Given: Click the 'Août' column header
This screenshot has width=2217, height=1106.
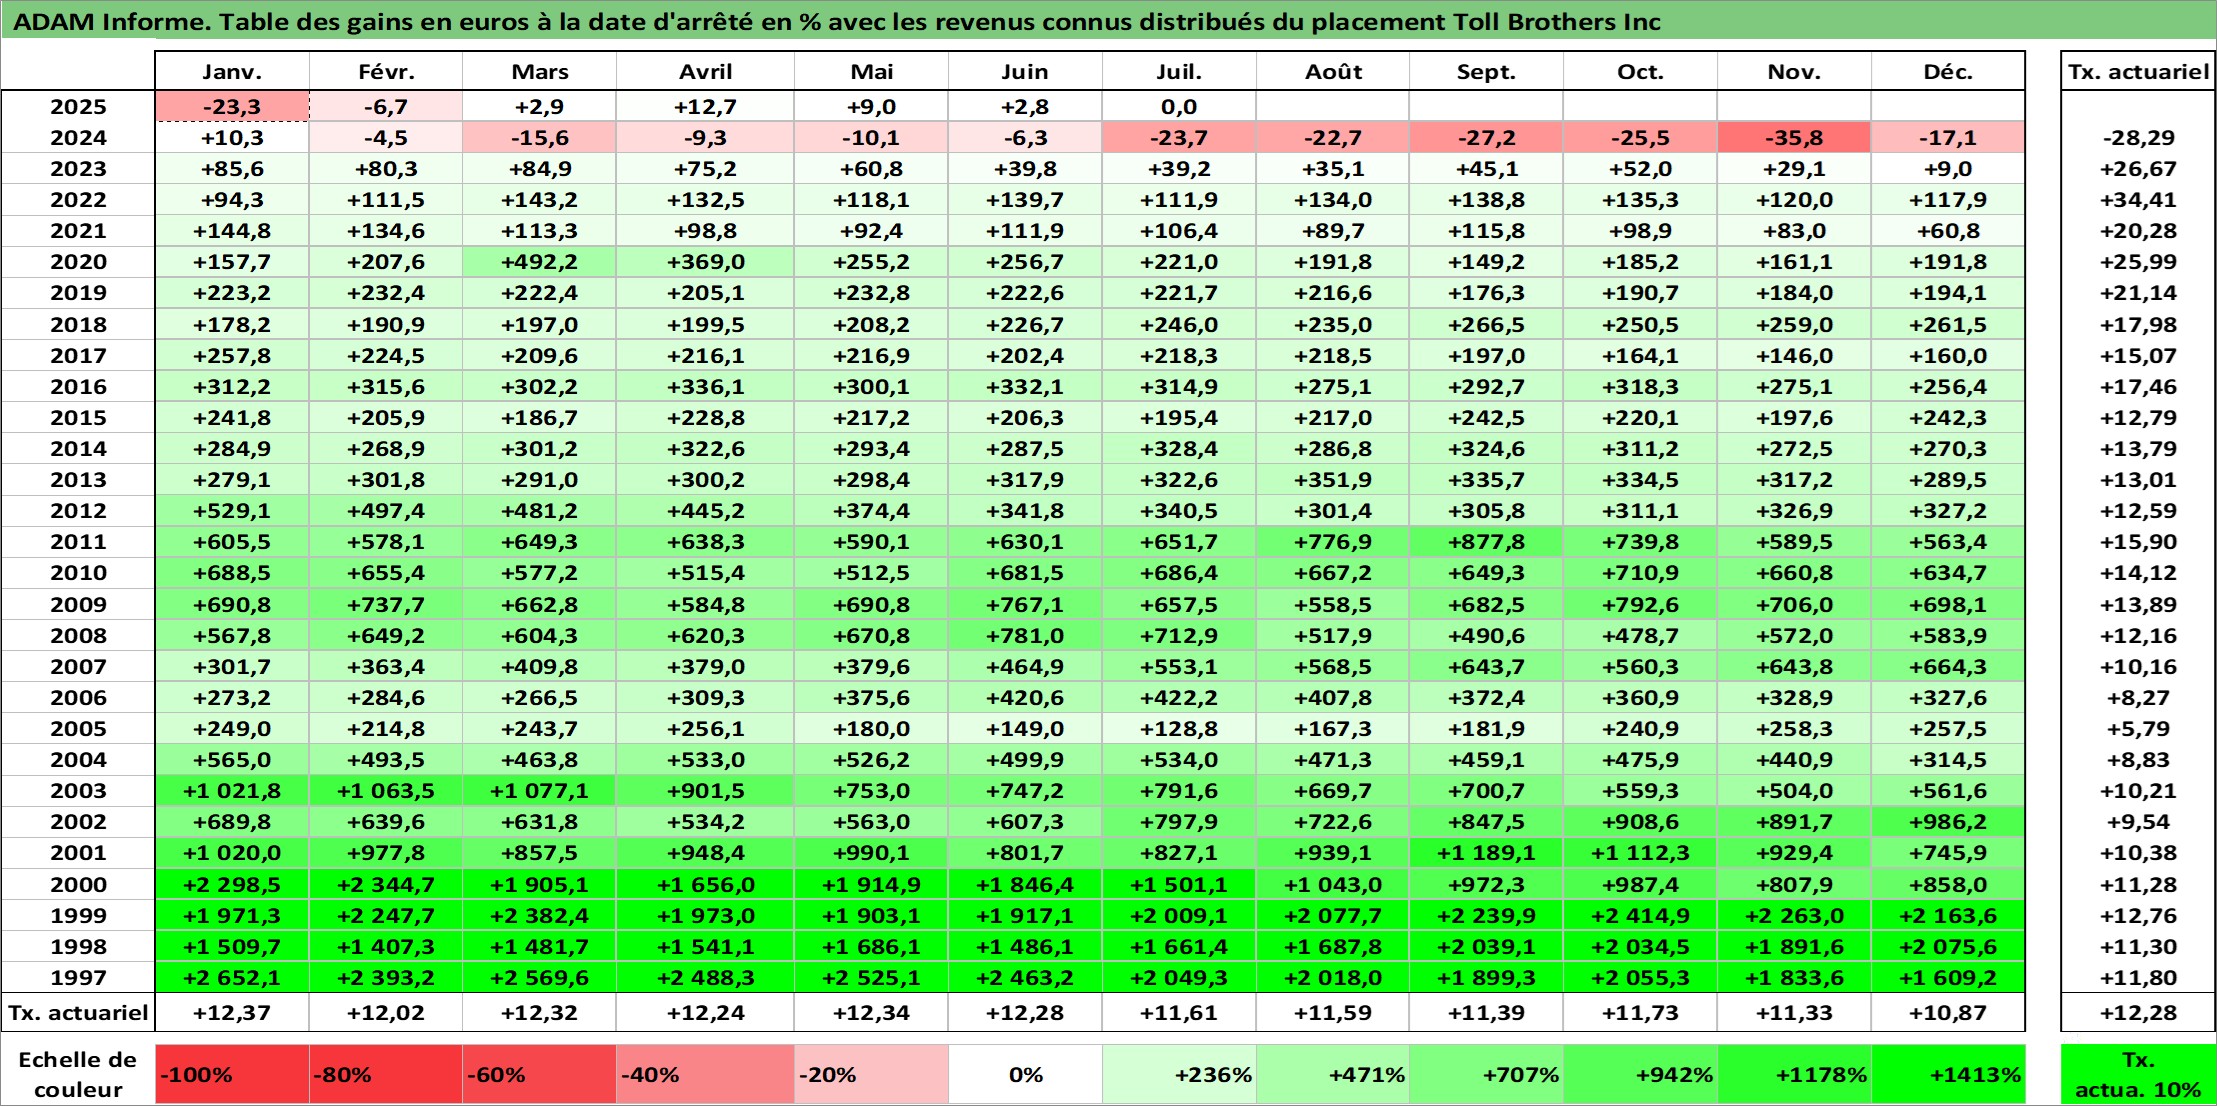Looking at the screenshot, I should tap(1333, 71).
